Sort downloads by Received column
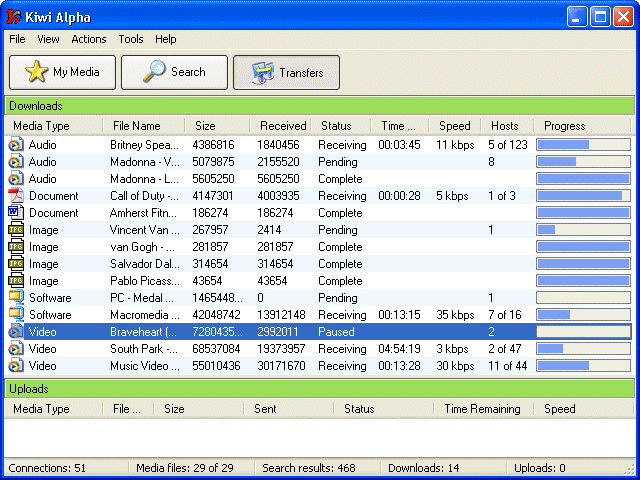The width and height of the screenshot is (640, 480). 281,126
